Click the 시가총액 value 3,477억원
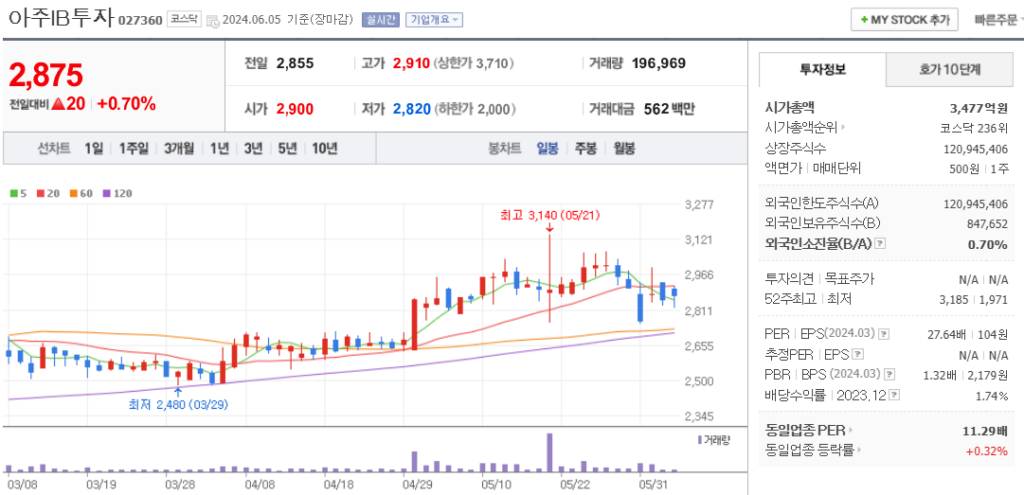This screenshot has width=1024, height=495. 979,108
